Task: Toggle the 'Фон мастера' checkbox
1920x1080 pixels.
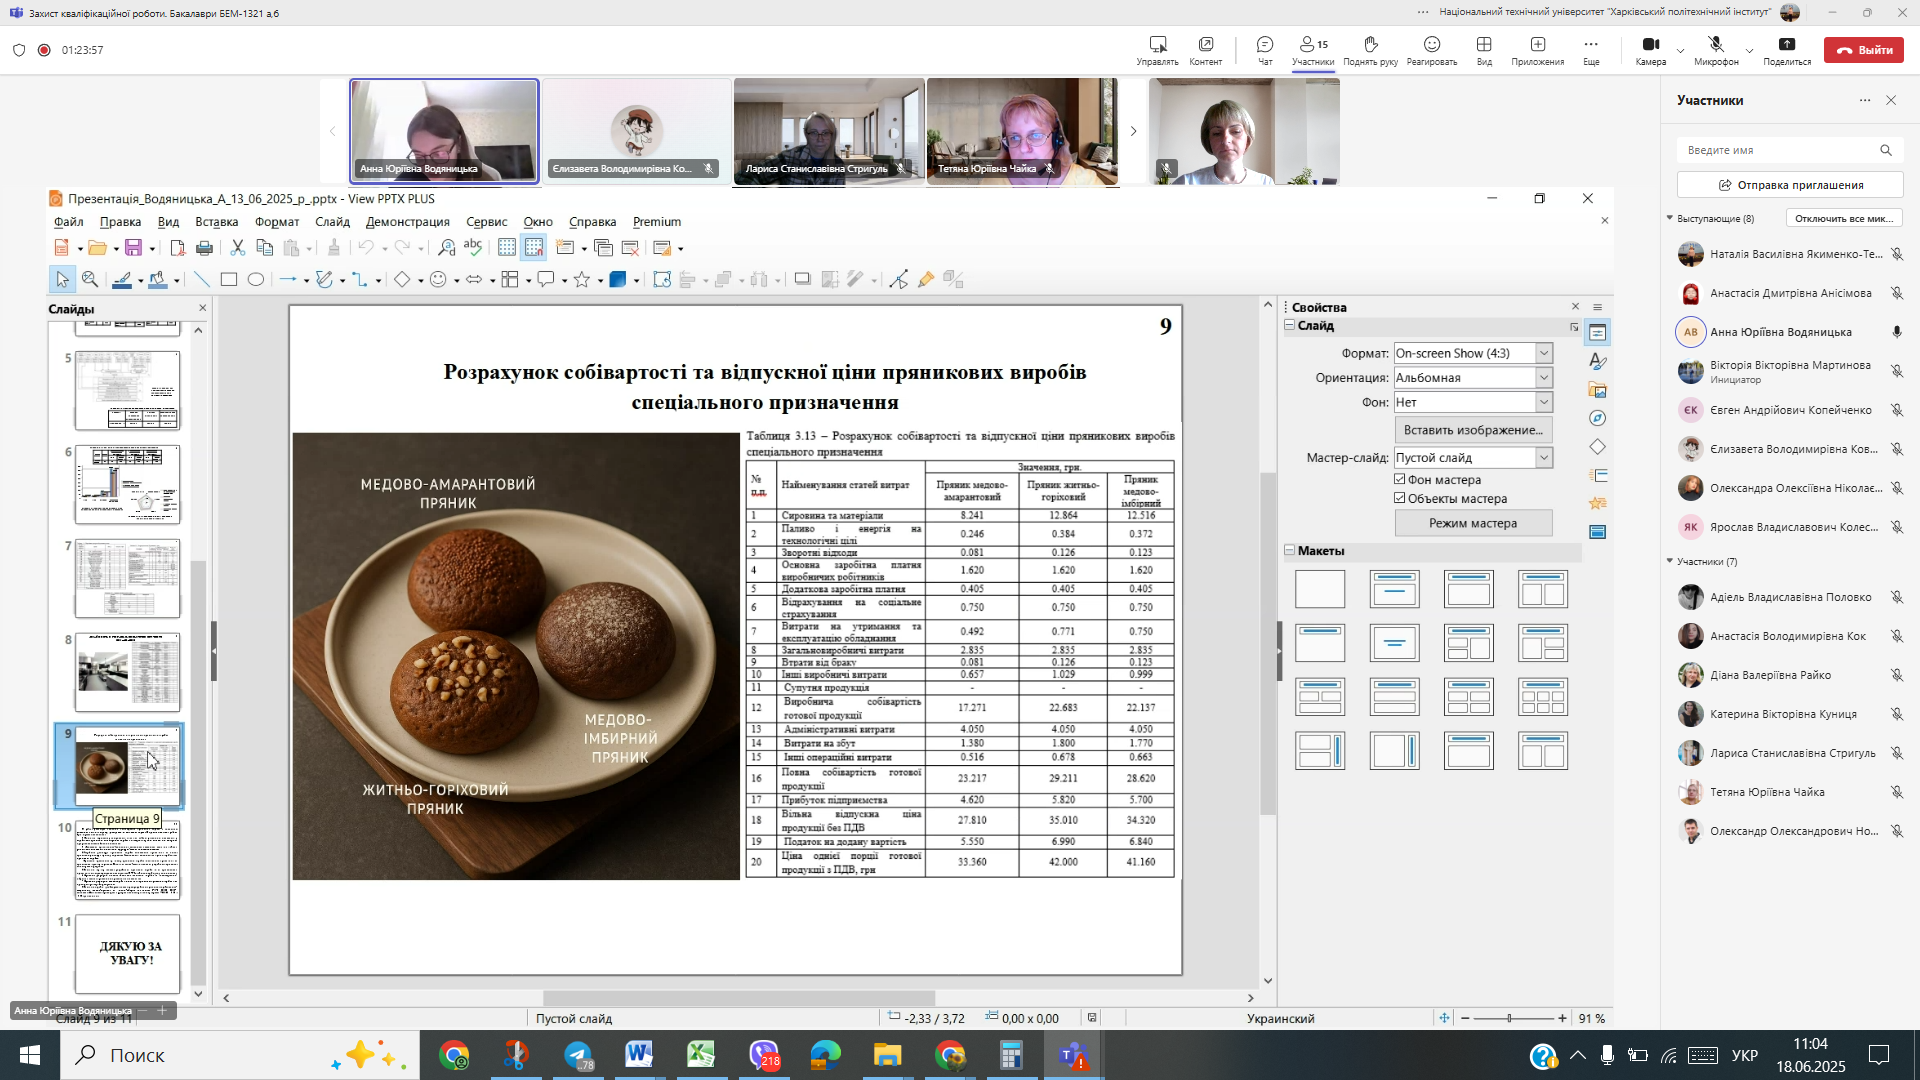Action: pos(1400,480)
